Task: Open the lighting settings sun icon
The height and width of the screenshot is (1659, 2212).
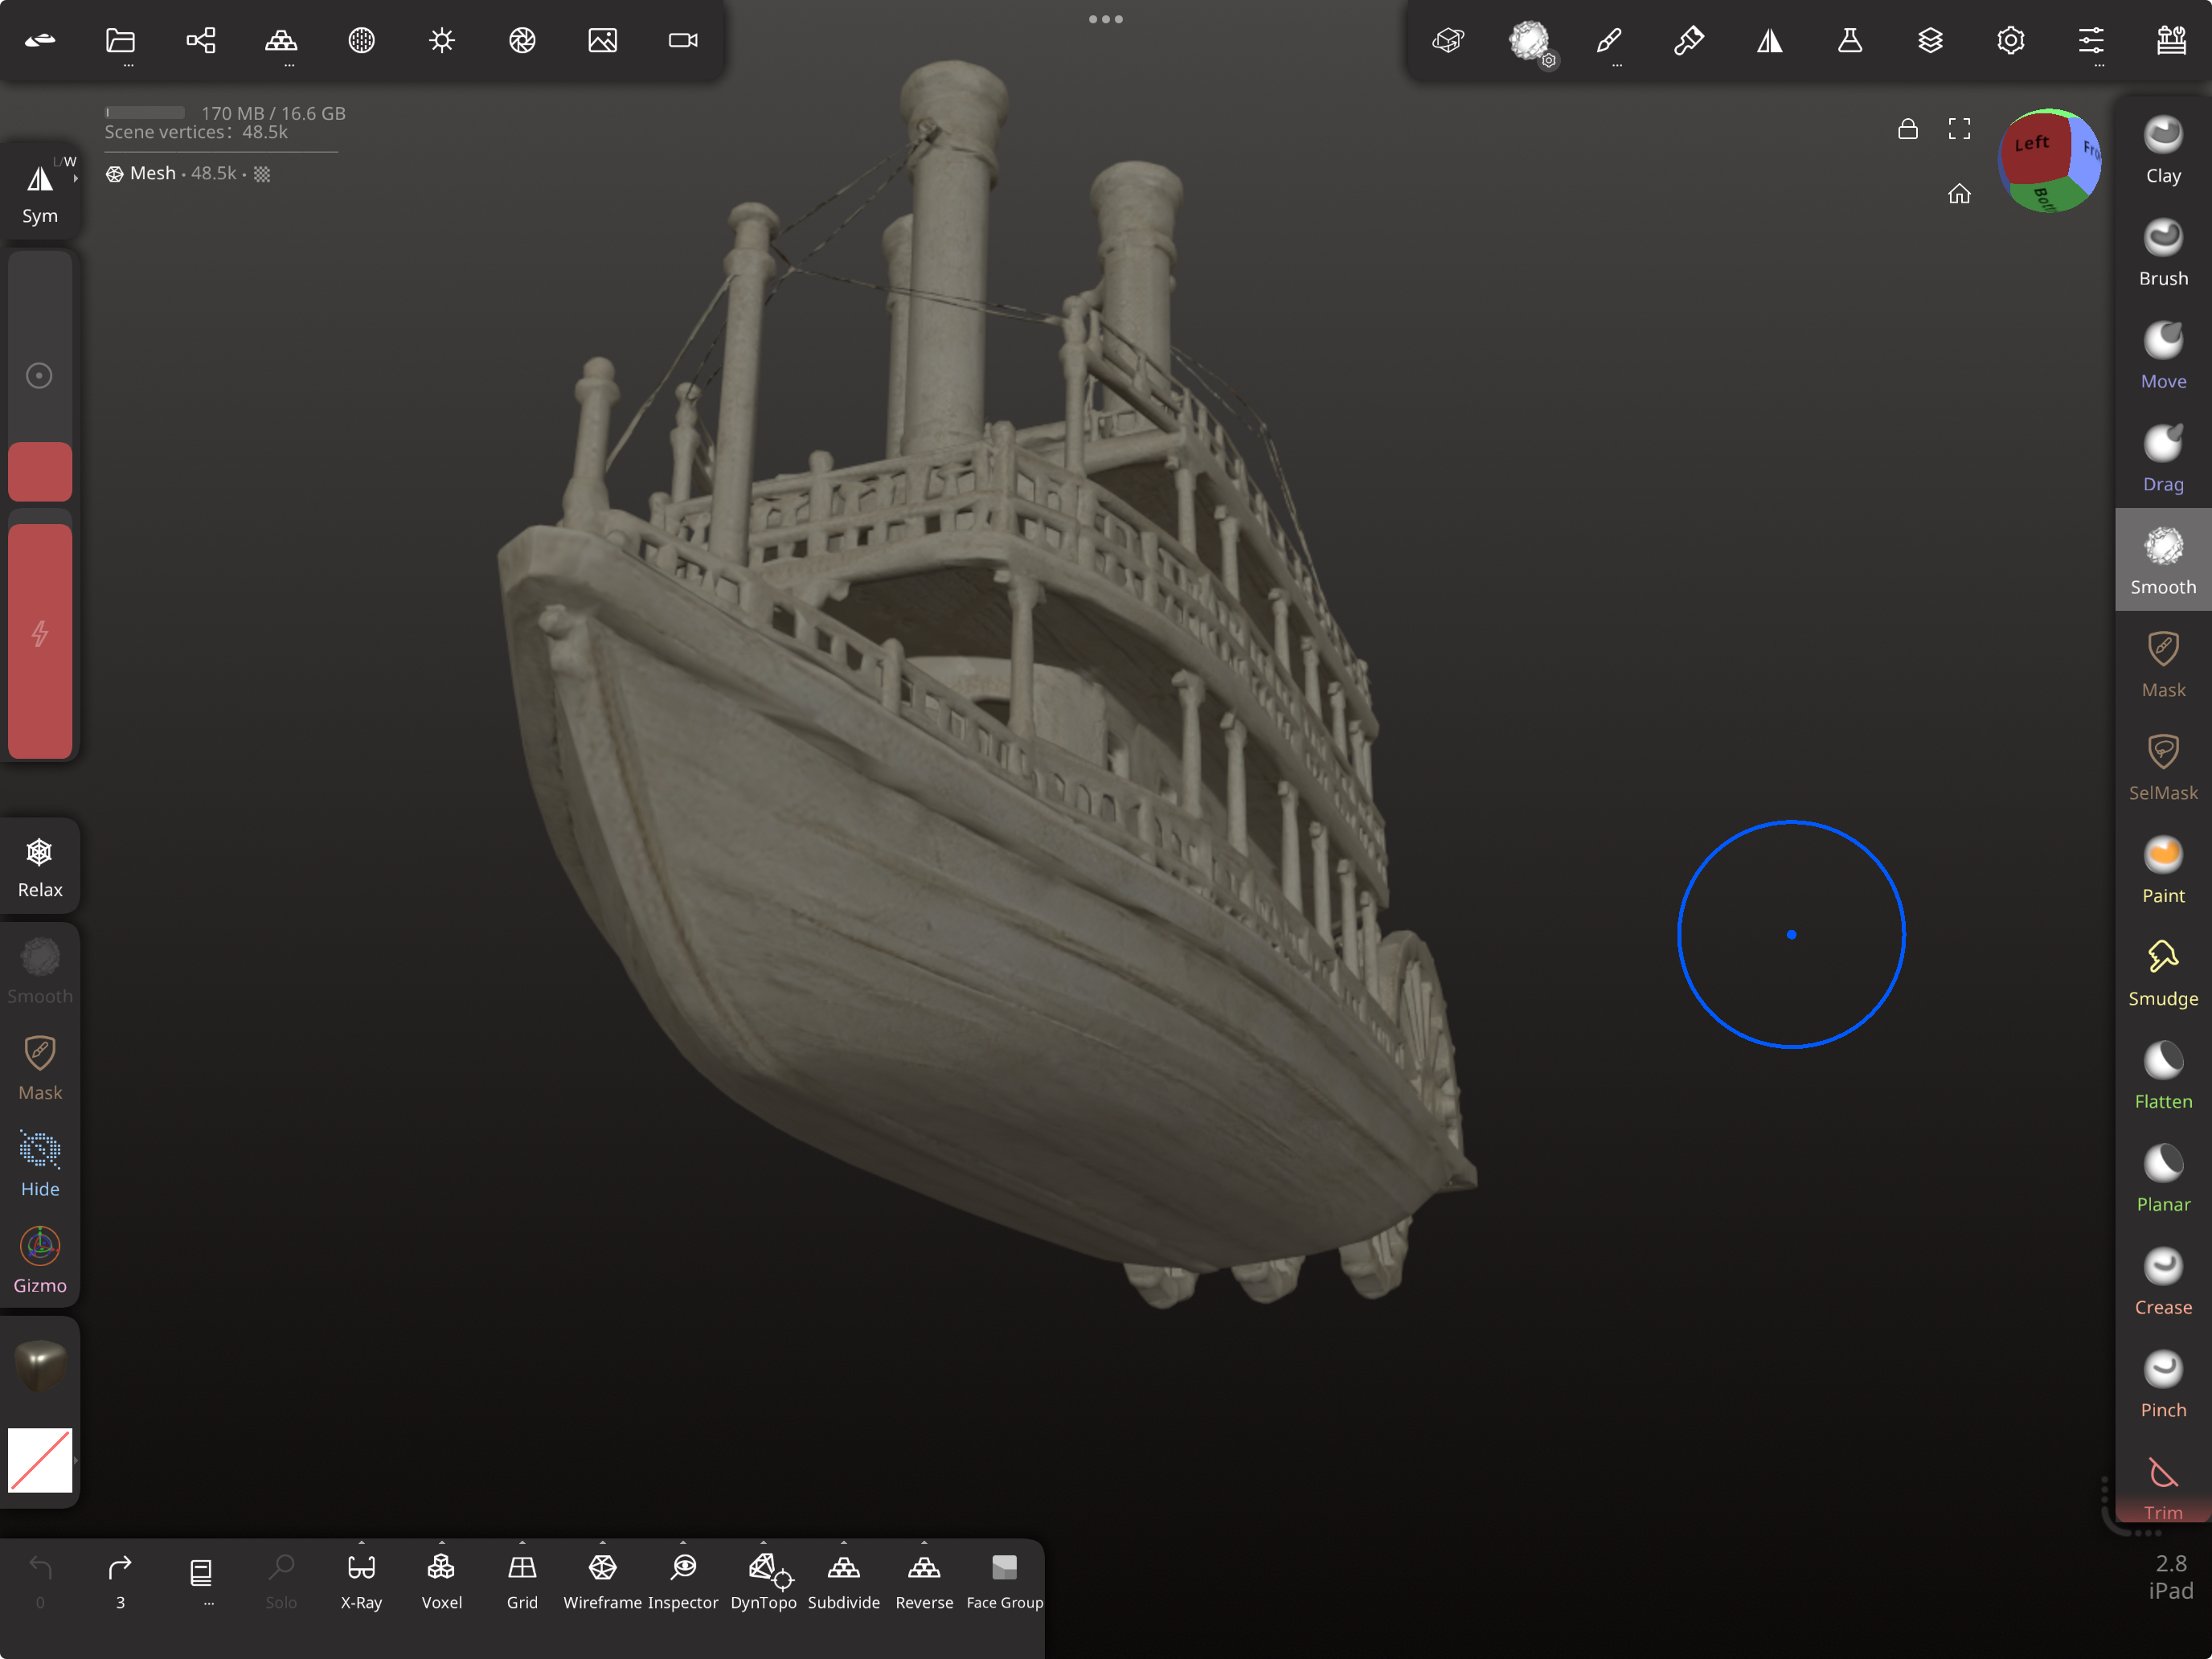Action: (x=442, y=40)
